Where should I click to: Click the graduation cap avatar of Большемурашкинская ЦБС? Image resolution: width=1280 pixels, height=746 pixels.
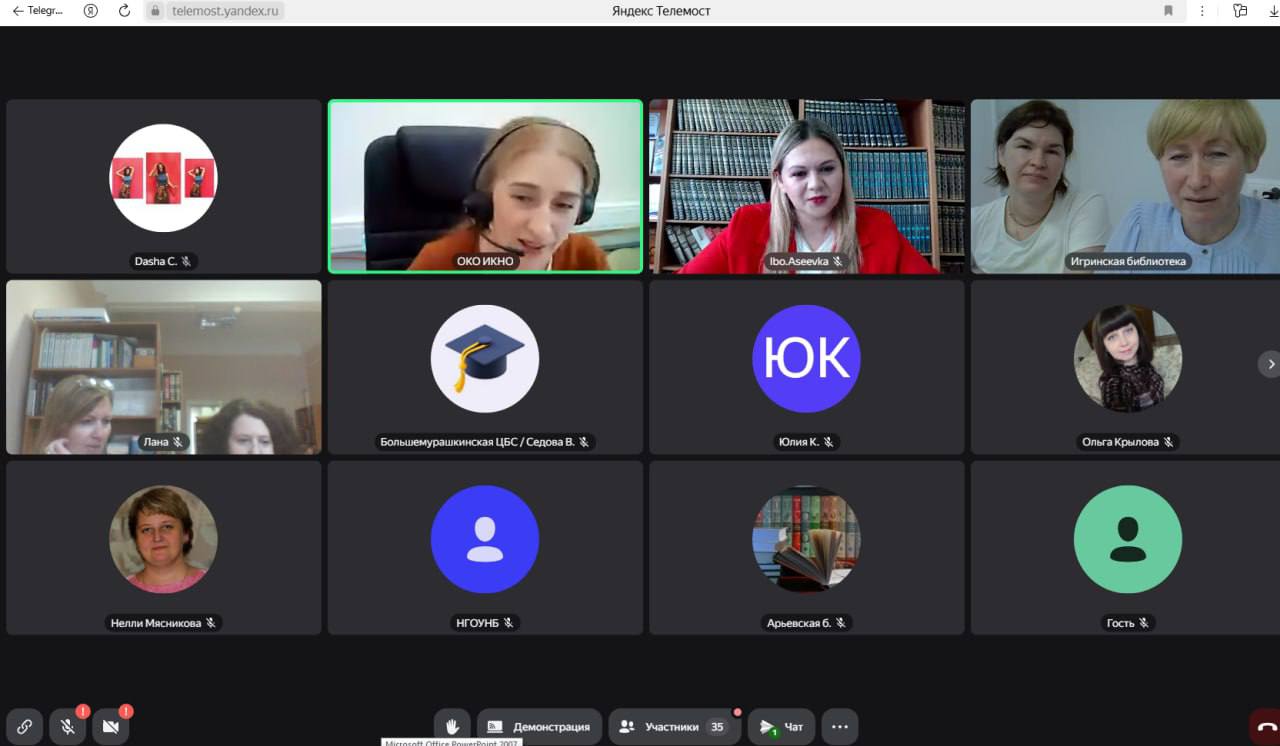click(x=485, y=359)
